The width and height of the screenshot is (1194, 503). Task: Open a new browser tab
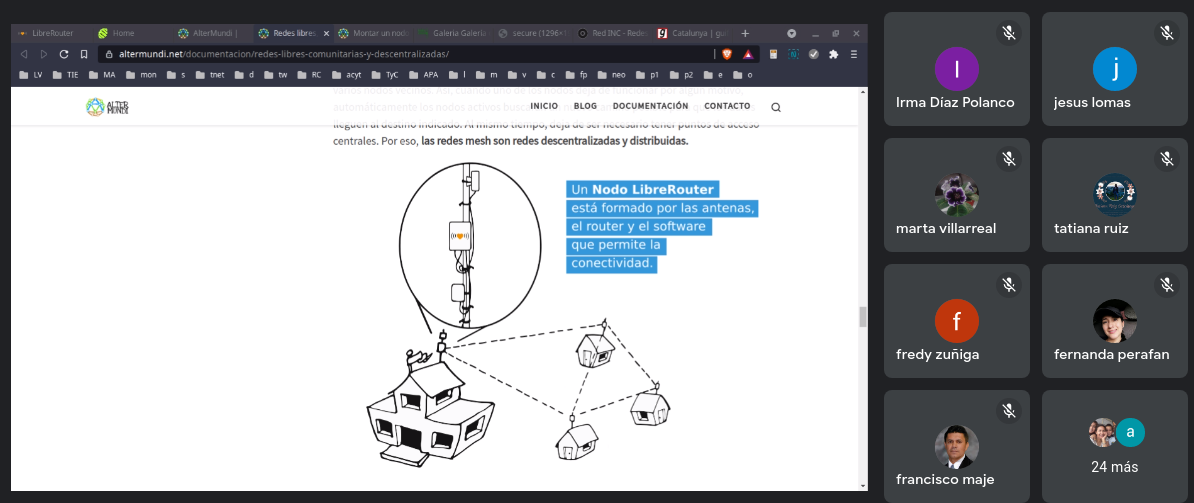pyautogui.click(x=745, y=33)
